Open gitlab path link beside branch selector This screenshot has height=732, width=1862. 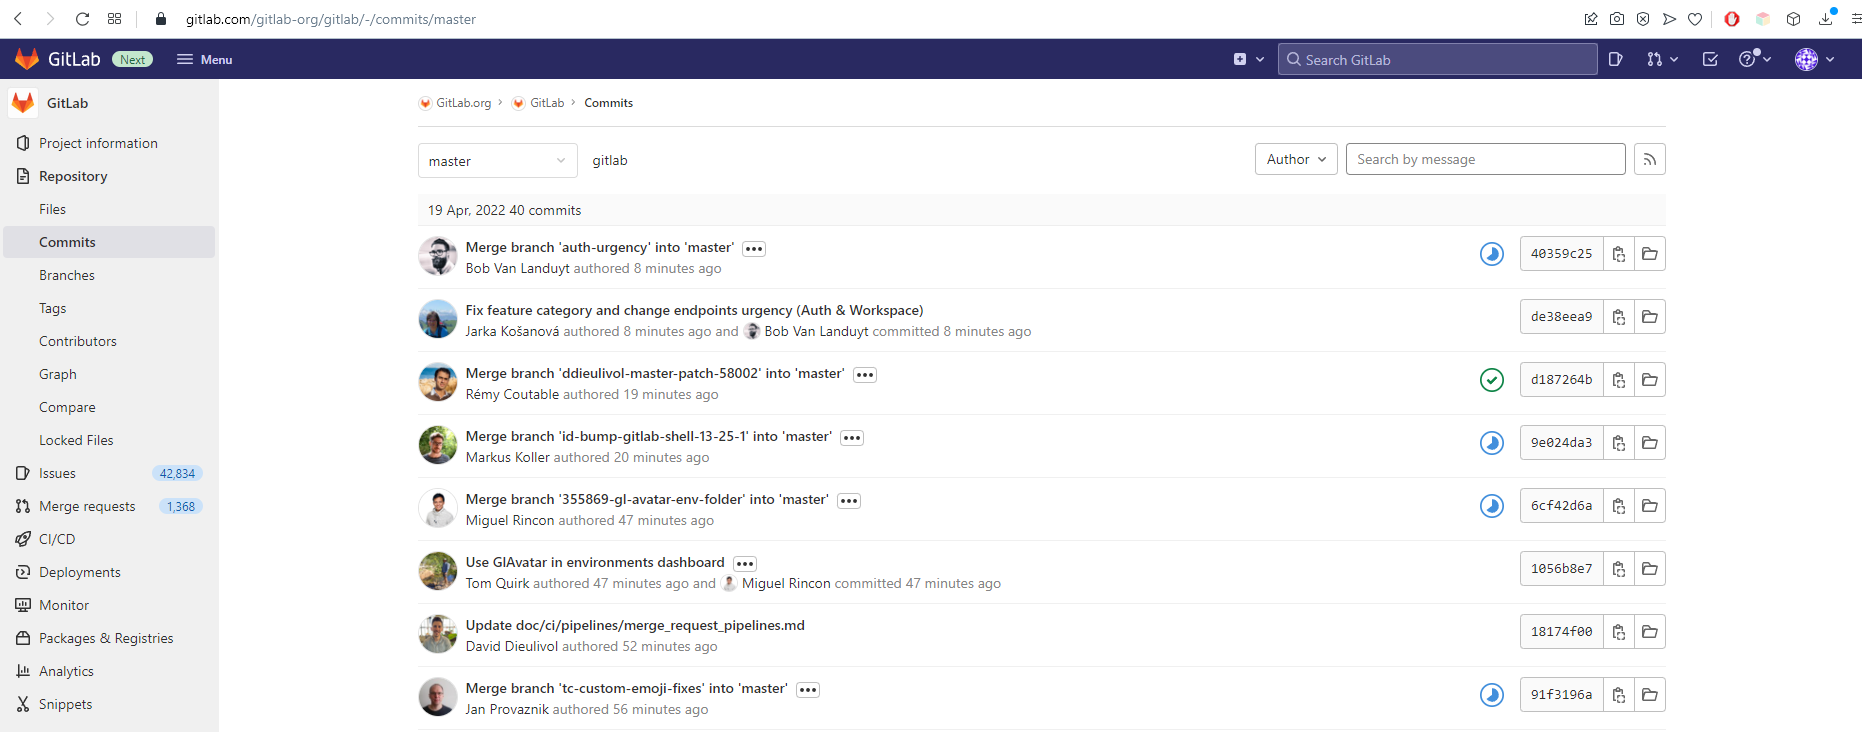coord(610,160)
